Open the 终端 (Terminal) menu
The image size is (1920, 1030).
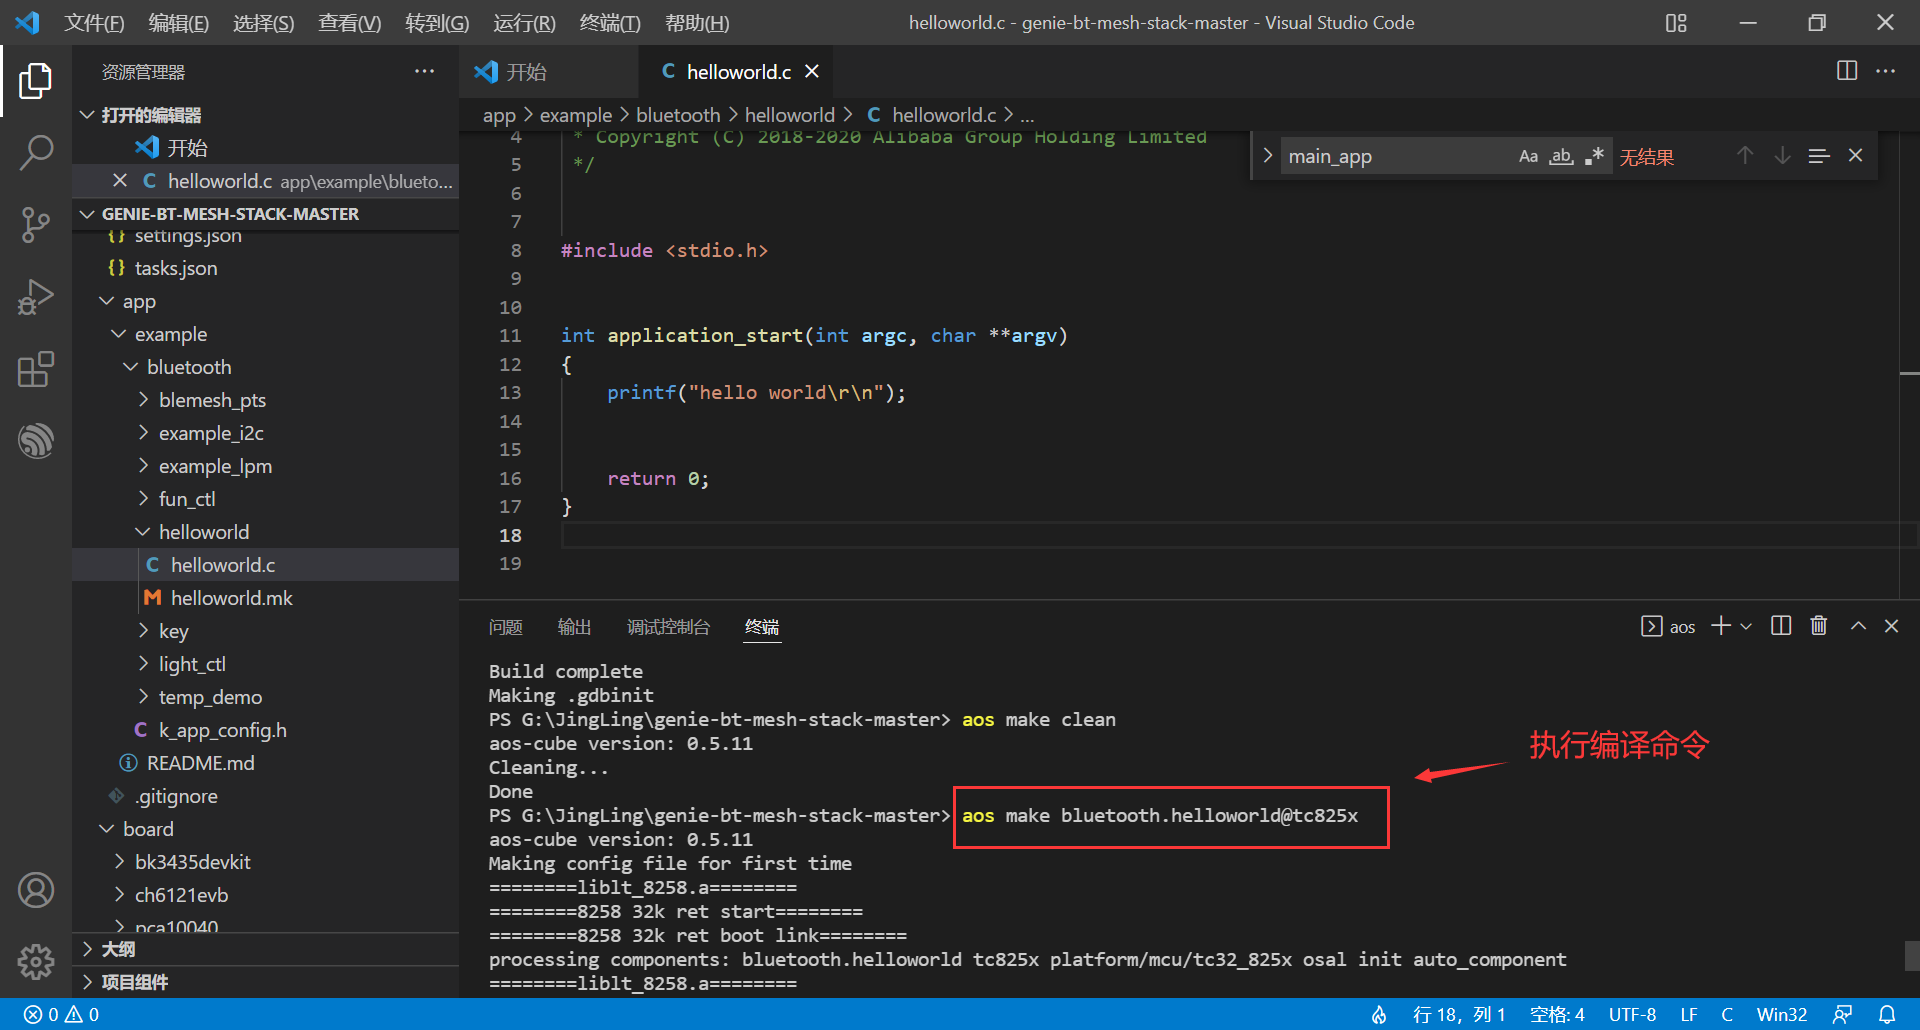609,22
